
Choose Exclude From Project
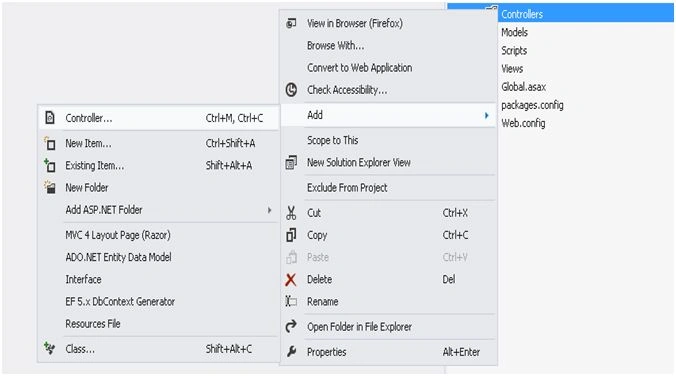pyautogui.click(x=388, y=188)
